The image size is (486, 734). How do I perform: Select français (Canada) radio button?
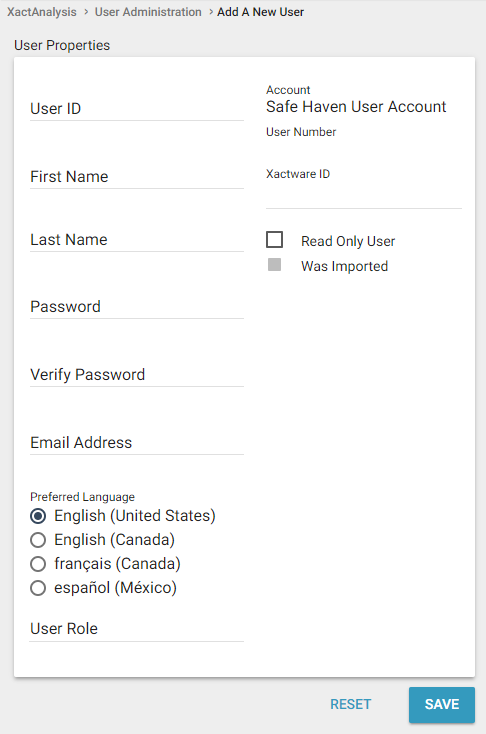(x=38, y=564)
